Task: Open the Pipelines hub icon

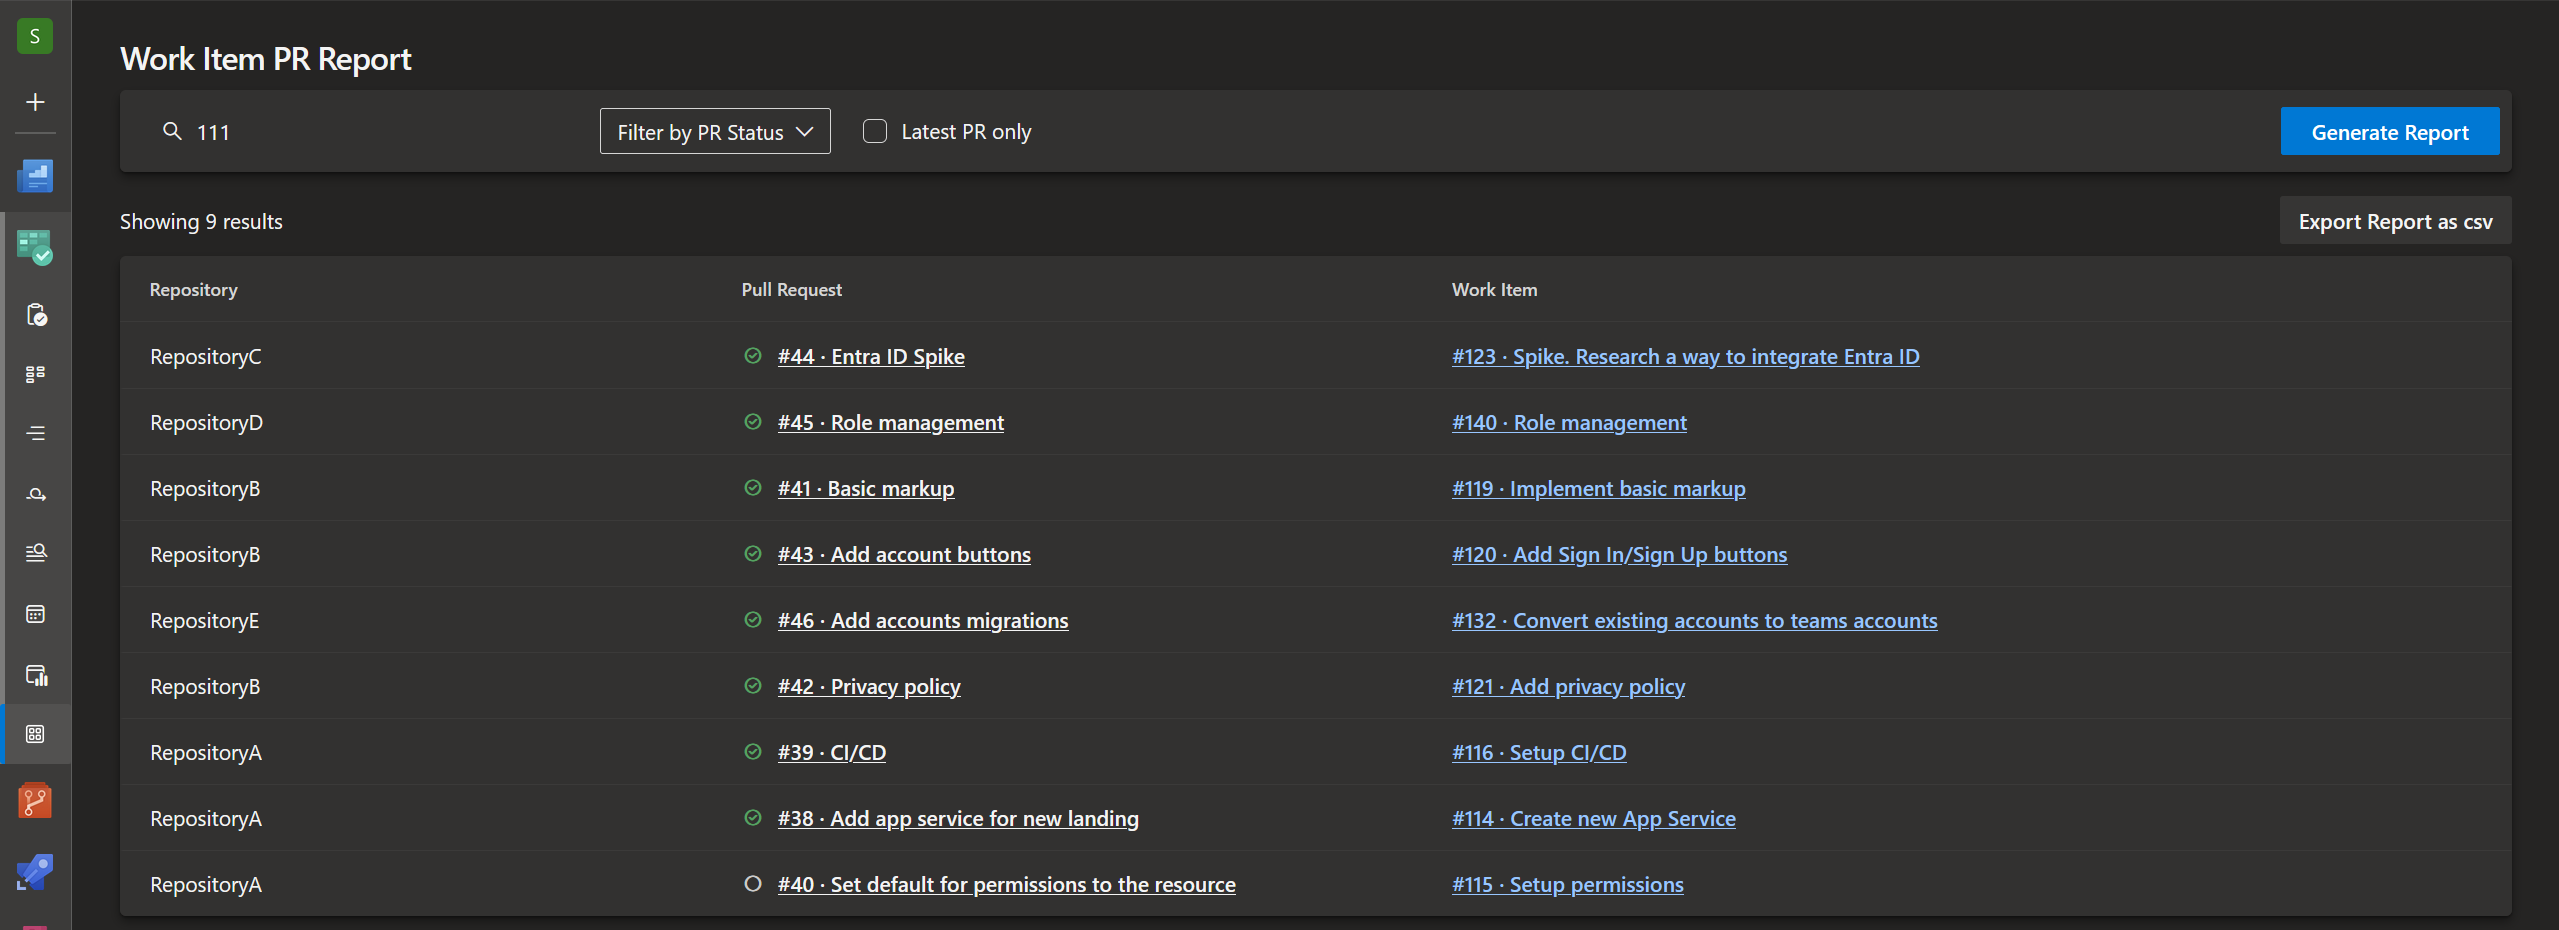Action: 35,872
